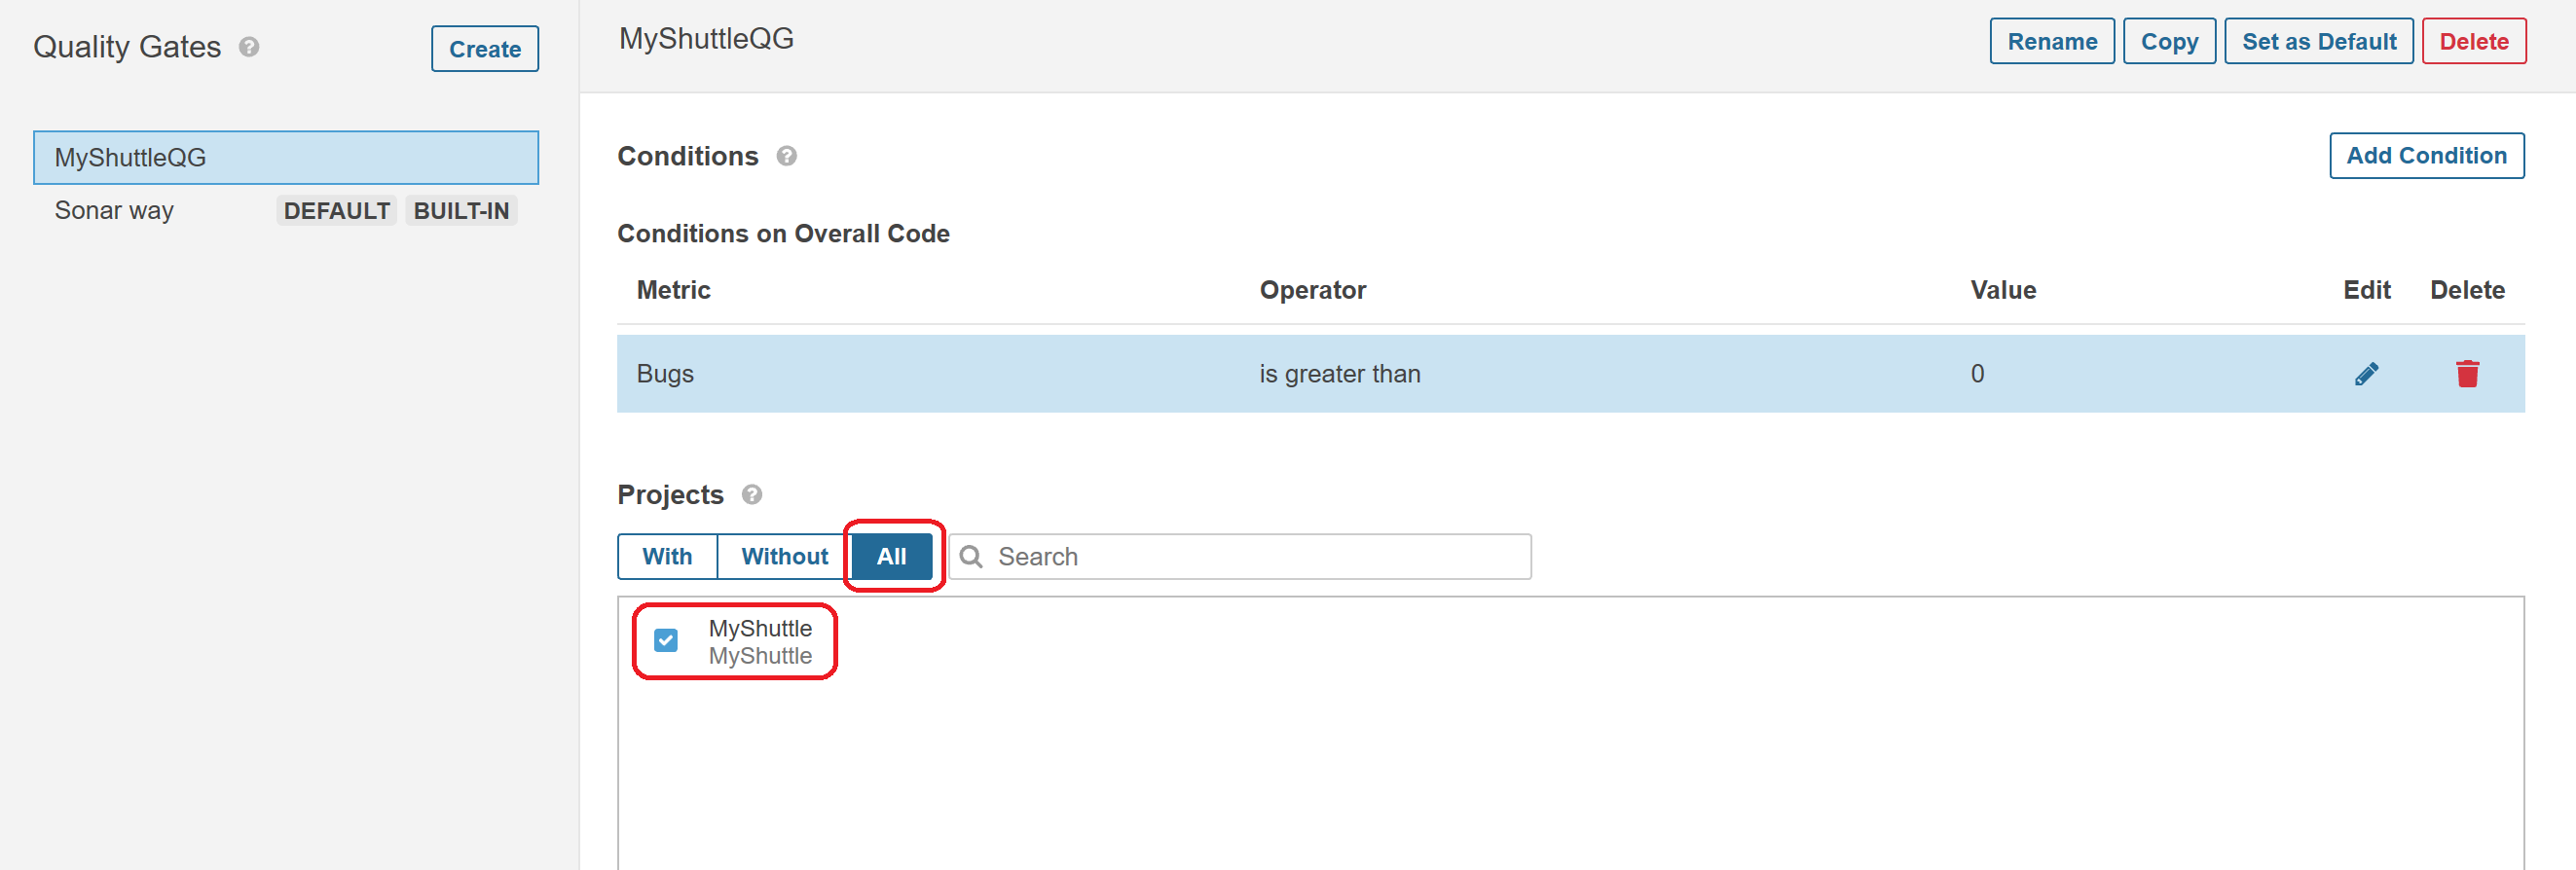
Task: Click the help icon beside Conditions heading
Action: tap(787, 156)
